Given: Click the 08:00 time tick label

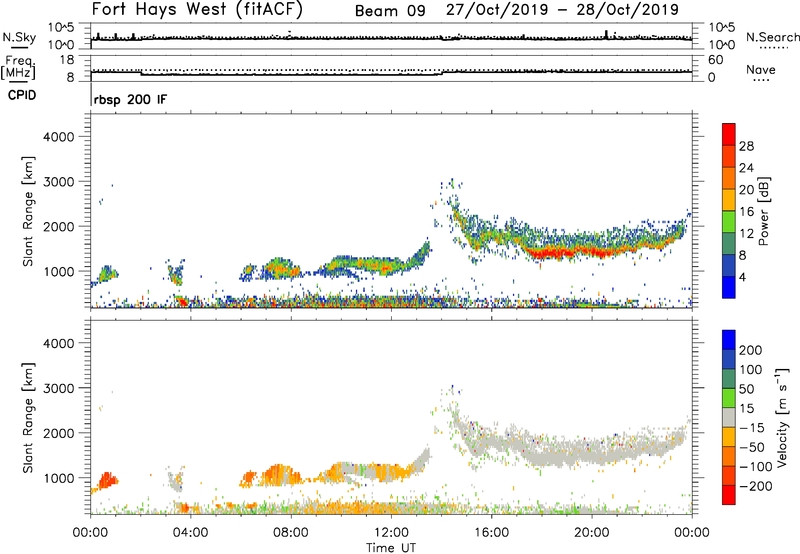Looking at the screenshot, I should pos(291,533).
